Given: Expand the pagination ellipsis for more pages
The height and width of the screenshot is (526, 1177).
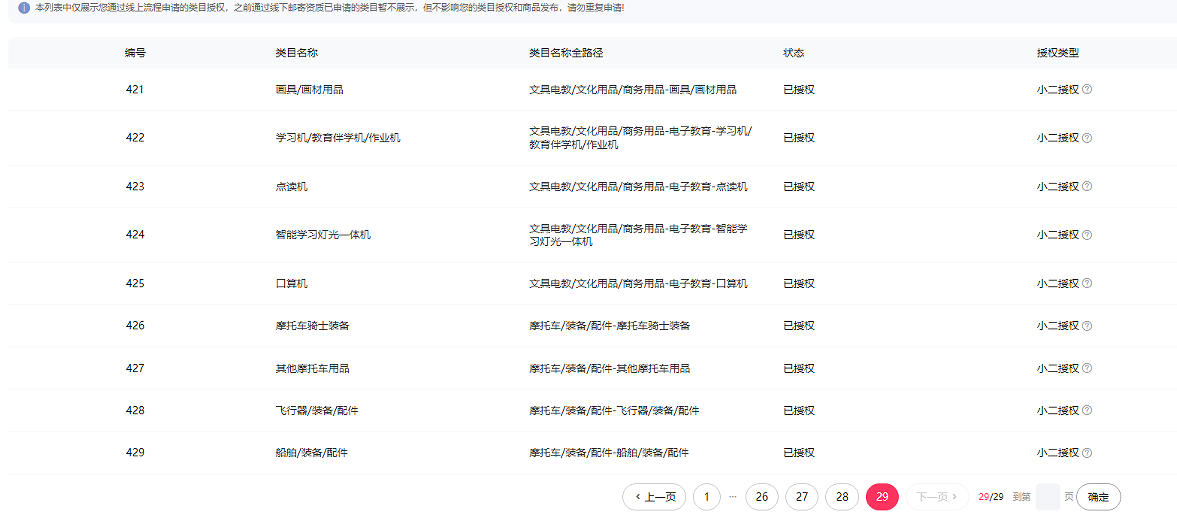Looking at the screenshot, I should pyautogui.click(x=733, y=497).
